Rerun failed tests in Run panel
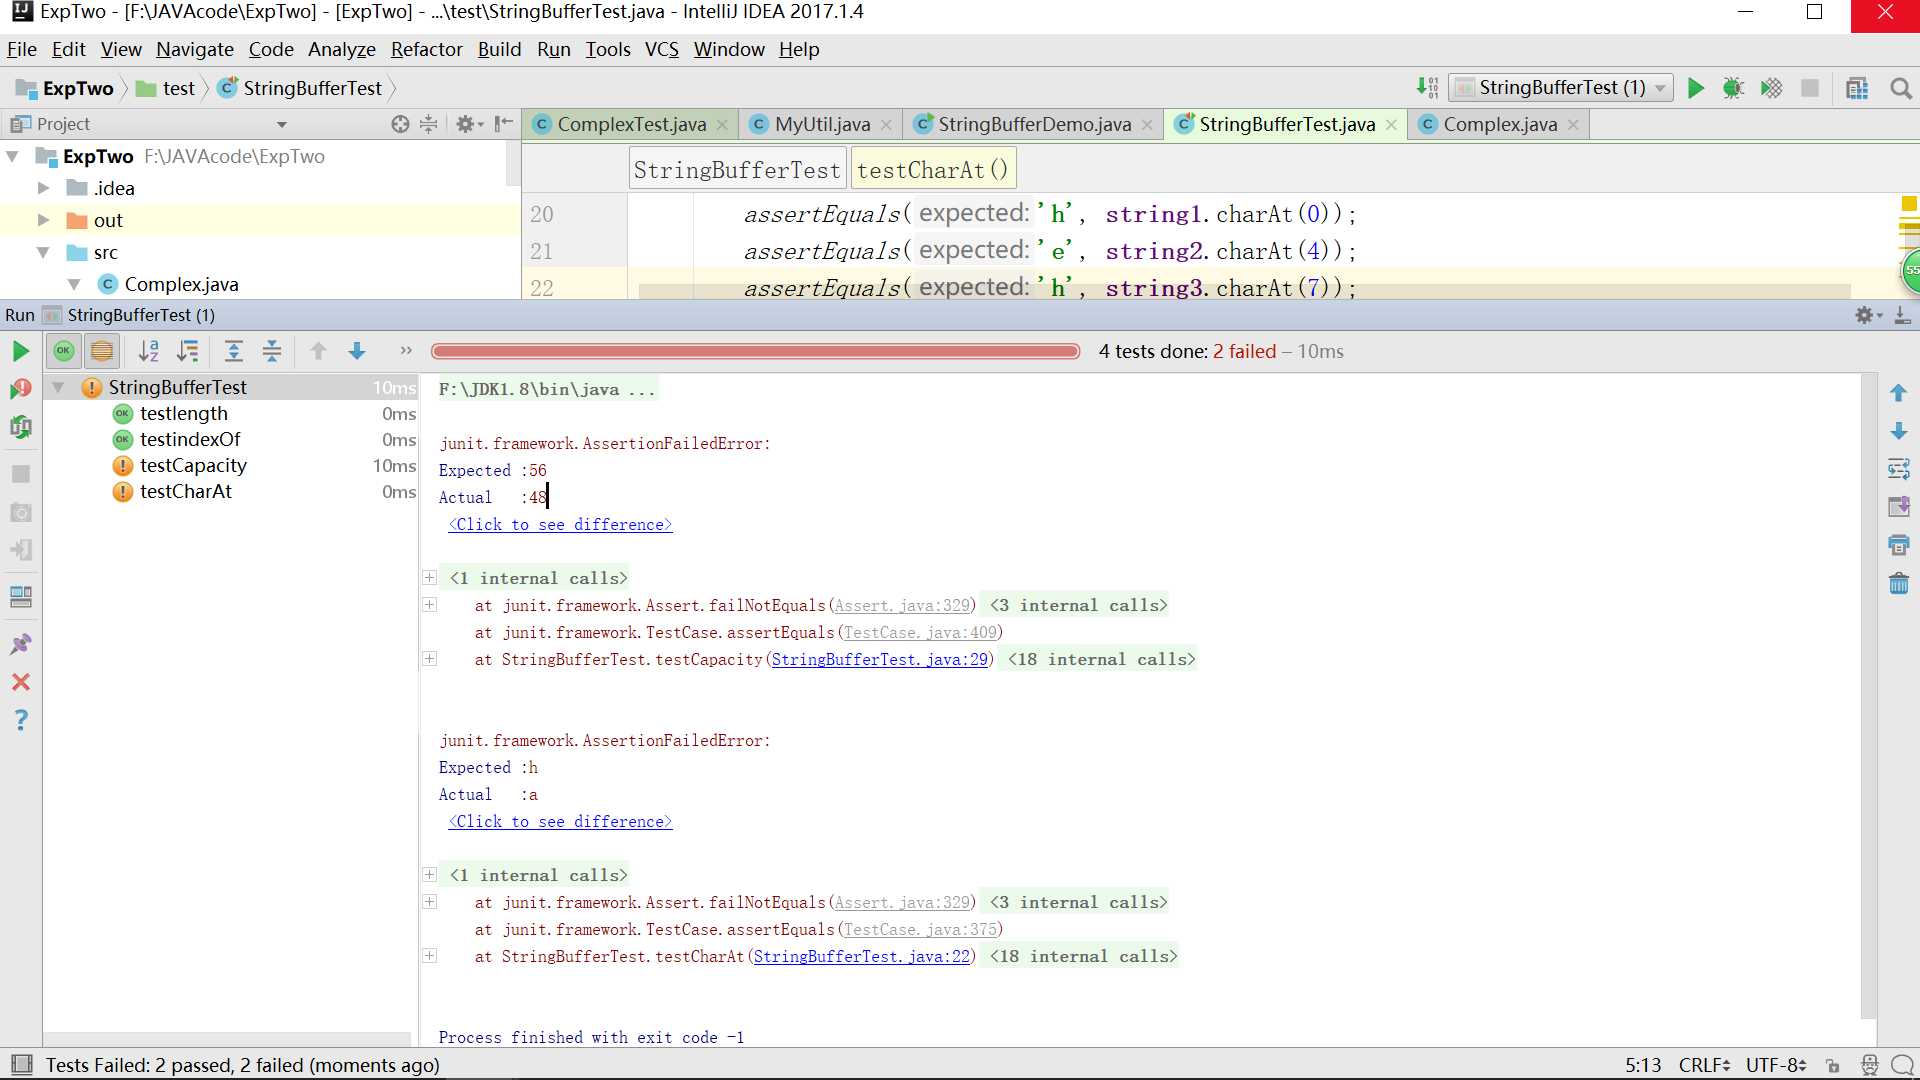The image size is (1920, 1080). (20, 390)
